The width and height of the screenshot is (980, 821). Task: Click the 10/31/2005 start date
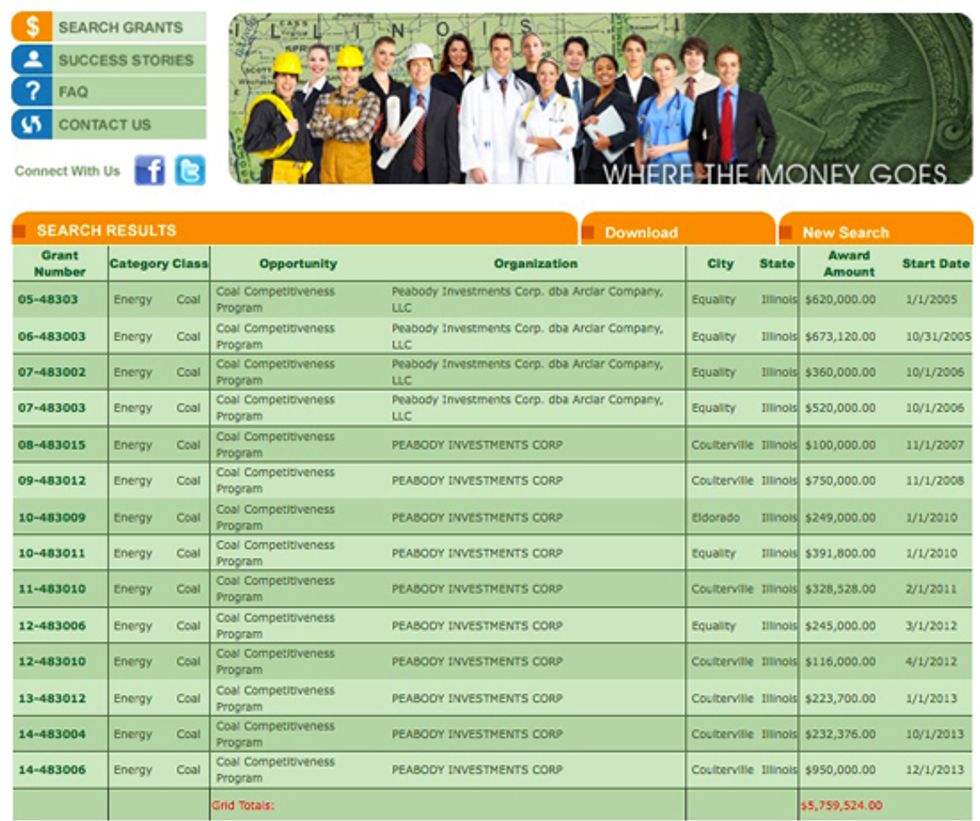(939, 336)
